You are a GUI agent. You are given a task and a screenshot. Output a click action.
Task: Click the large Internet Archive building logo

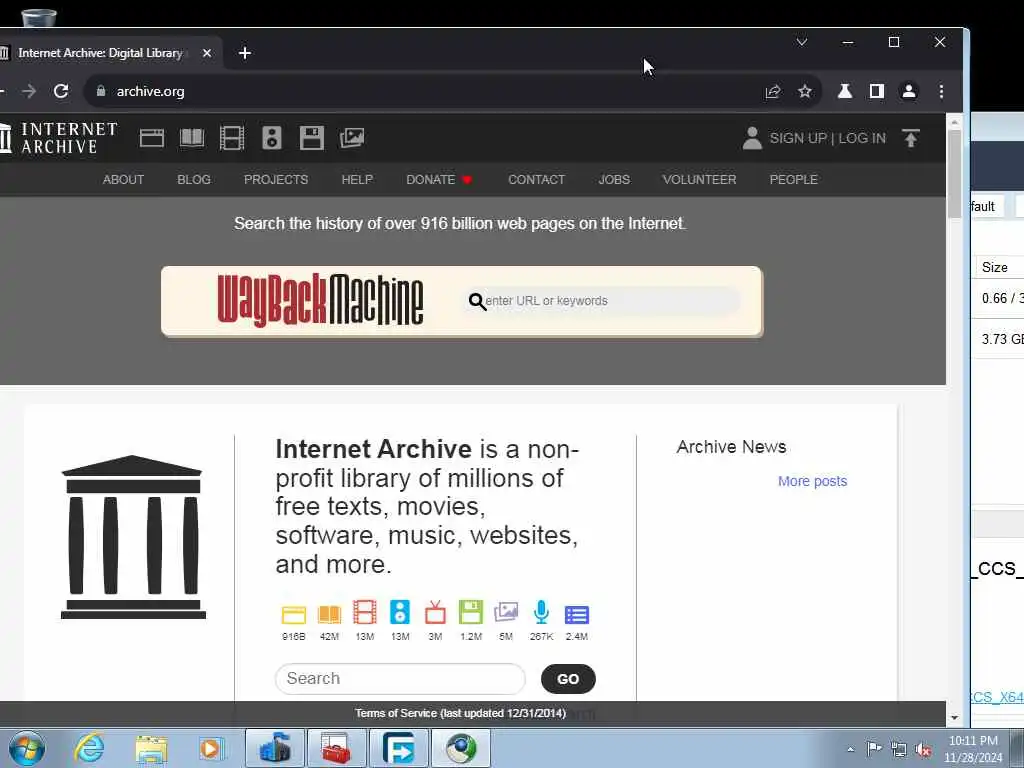133,537
